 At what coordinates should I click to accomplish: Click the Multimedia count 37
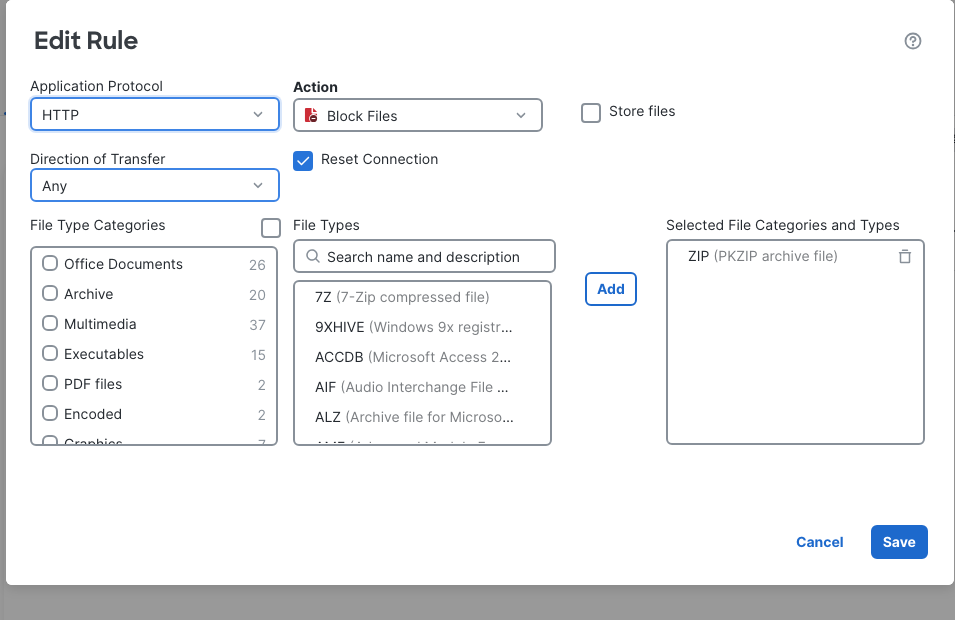257,325
